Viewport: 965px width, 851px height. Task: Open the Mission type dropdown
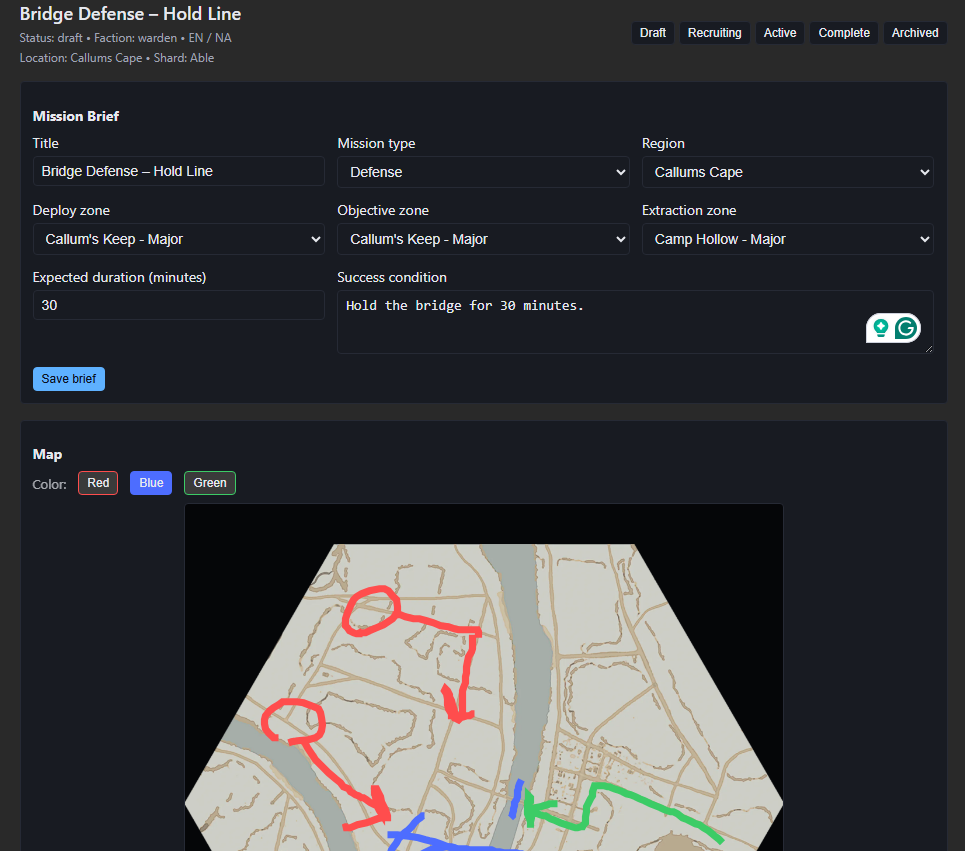(483, 171)
